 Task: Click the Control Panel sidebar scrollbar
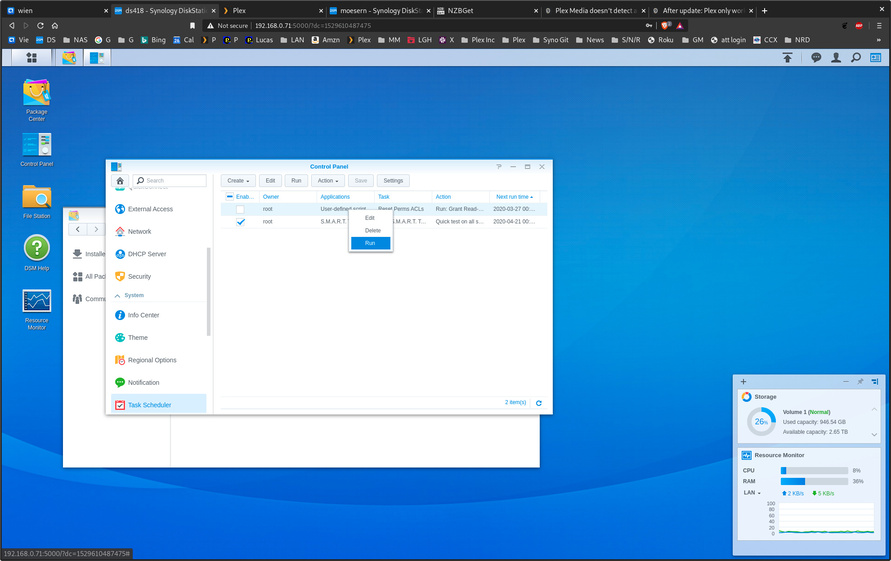point(209,292)
